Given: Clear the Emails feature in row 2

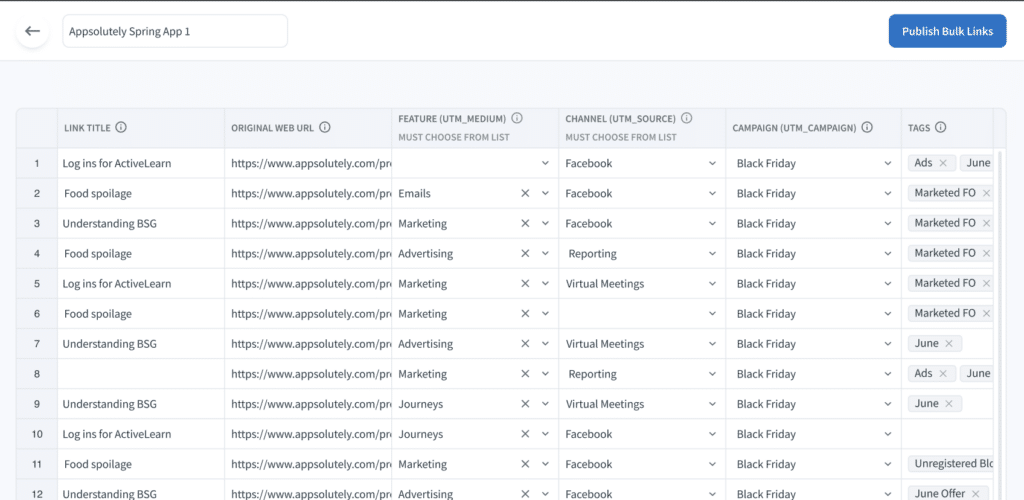Looking at the screenshot, I should (525, 193).
